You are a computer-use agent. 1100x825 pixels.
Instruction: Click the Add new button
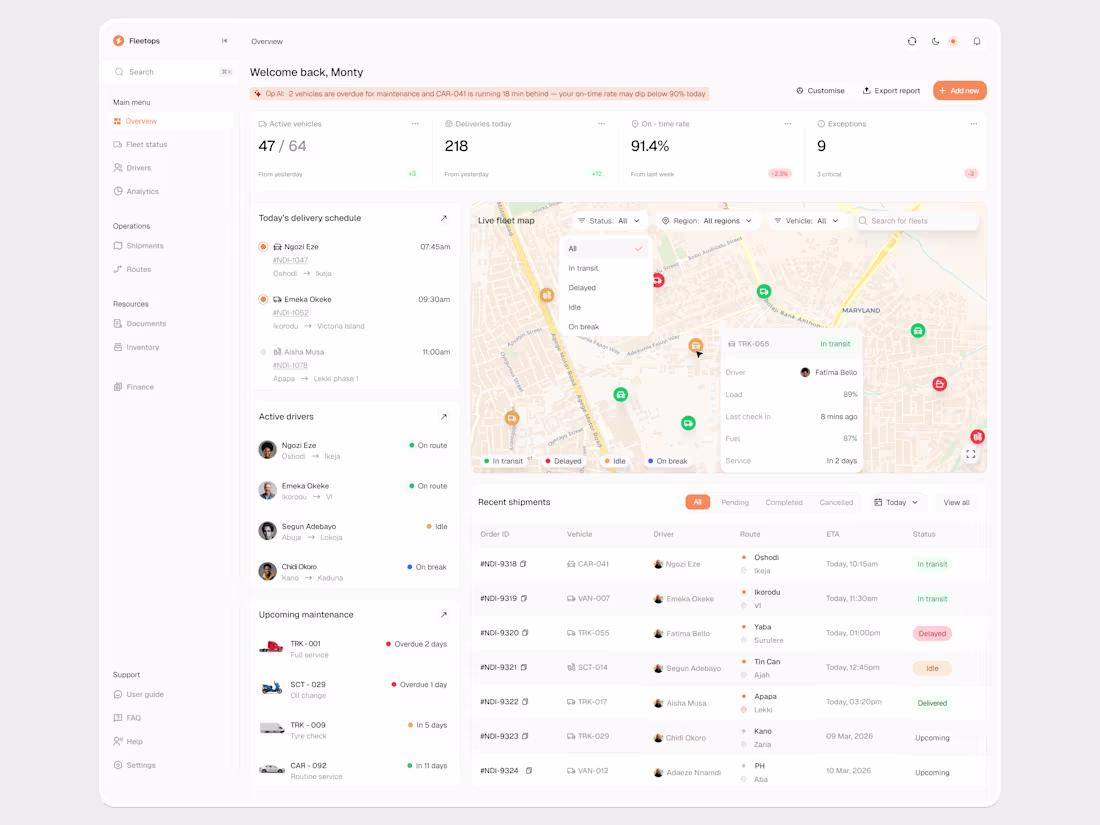tap(960, 90)
